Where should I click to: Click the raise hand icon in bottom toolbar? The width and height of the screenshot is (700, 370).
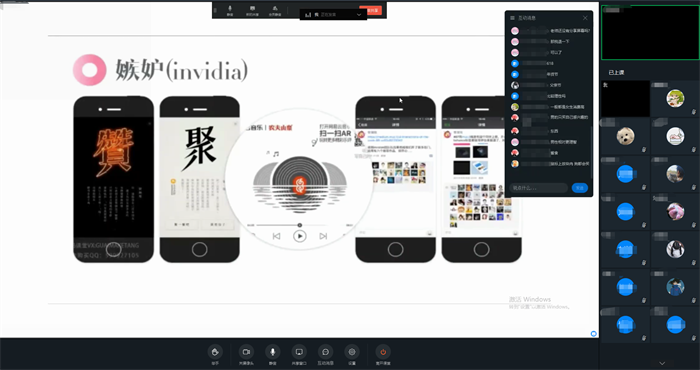click(215, 352)
